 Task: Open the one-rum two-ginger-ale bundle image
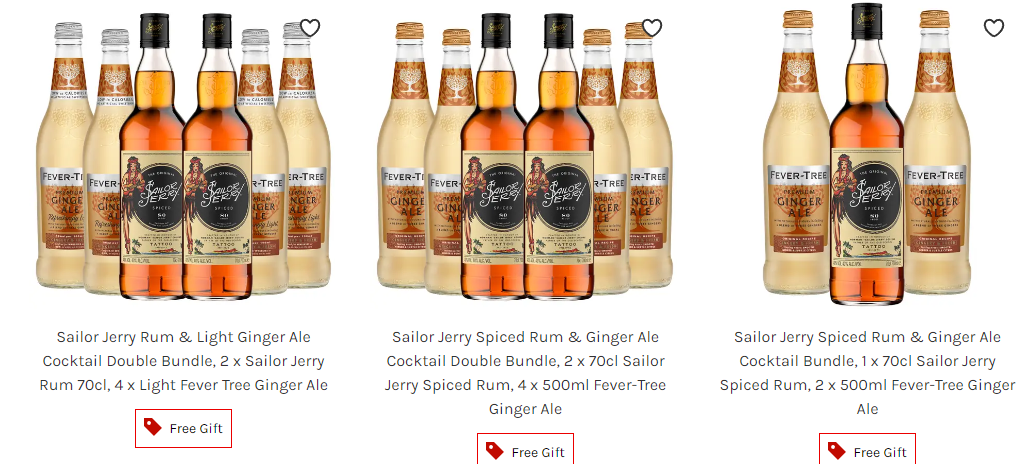[x=867, y=154]
